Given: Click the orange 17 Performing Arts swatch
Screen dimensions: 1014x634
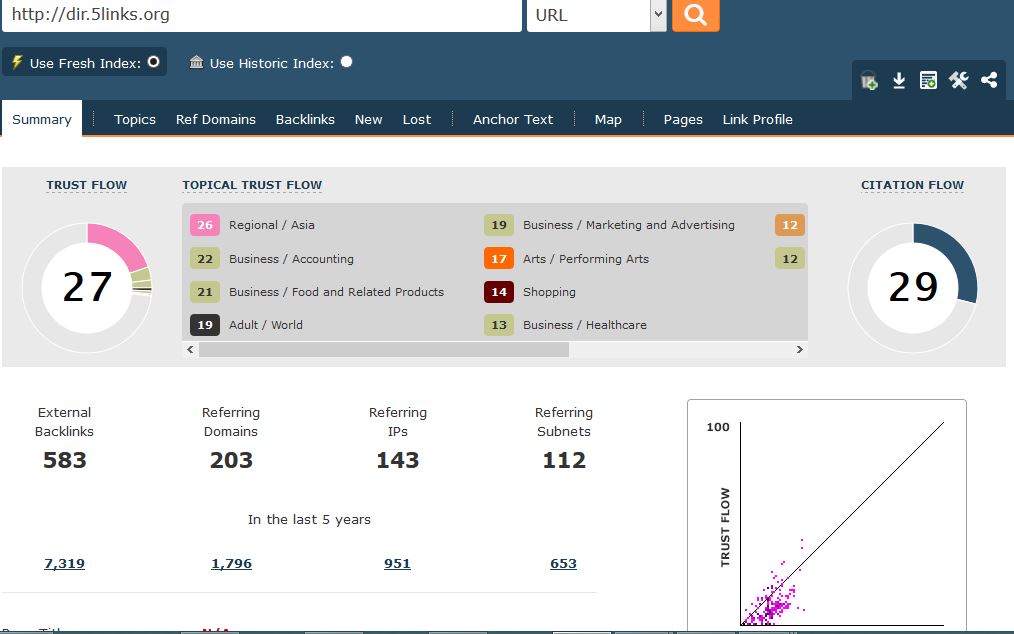Looking at the screenshot, I should (499, 259).
